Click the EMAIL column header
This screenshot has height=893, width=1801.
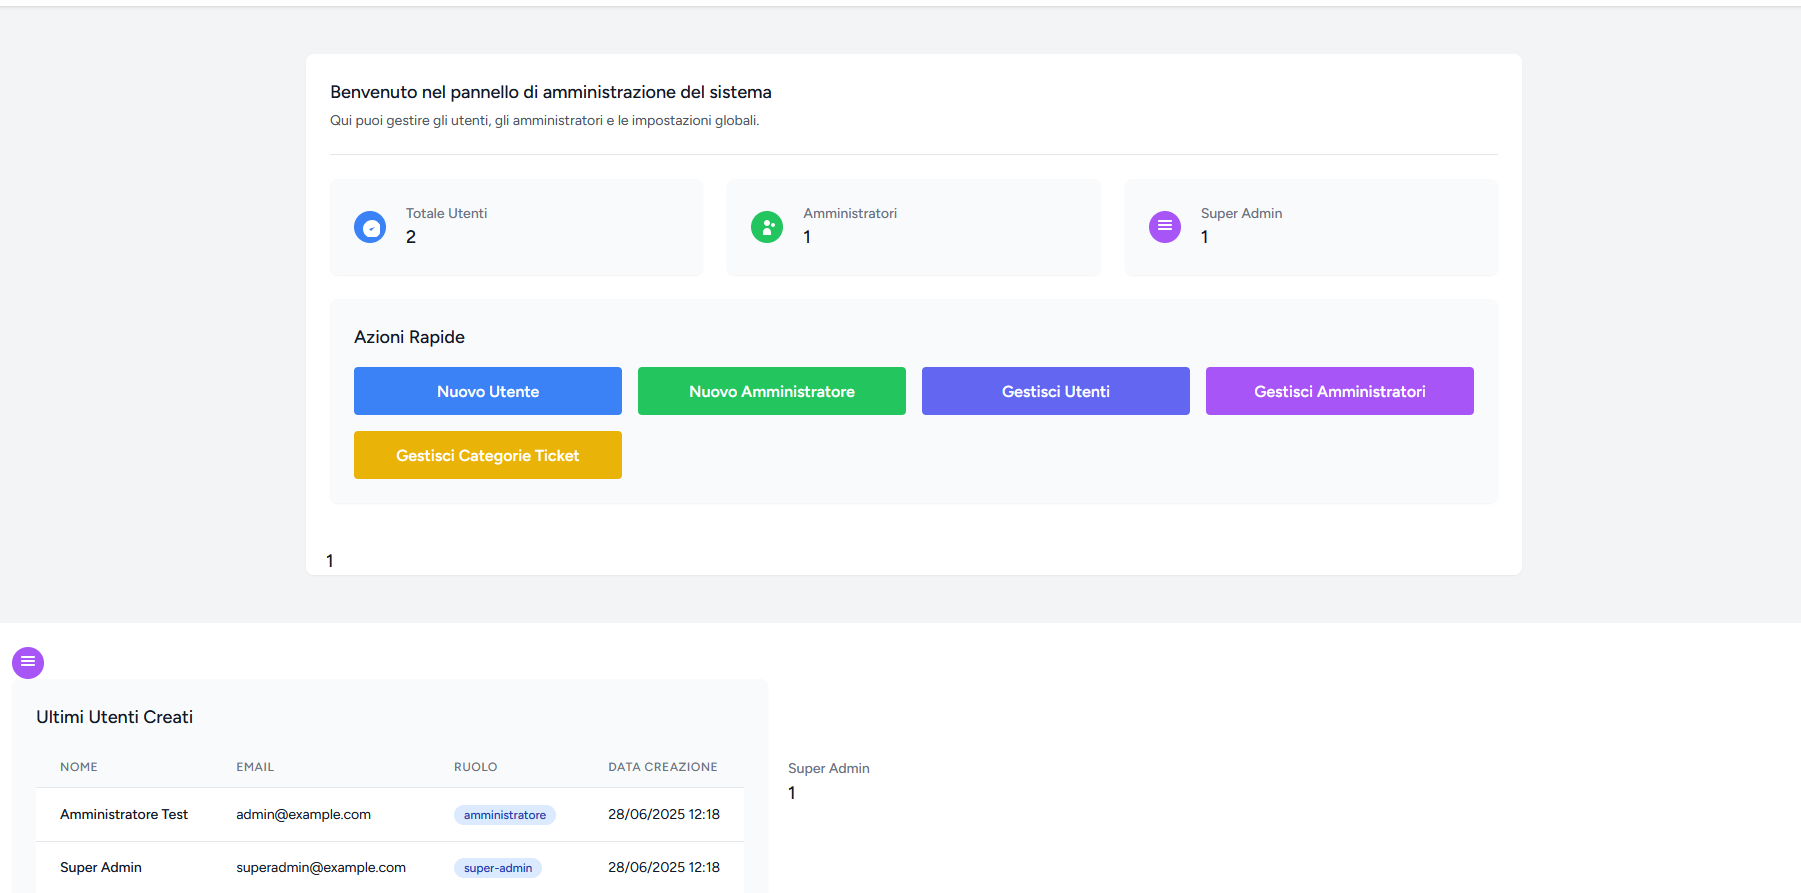pyautogui.click(x=255, y=767)
